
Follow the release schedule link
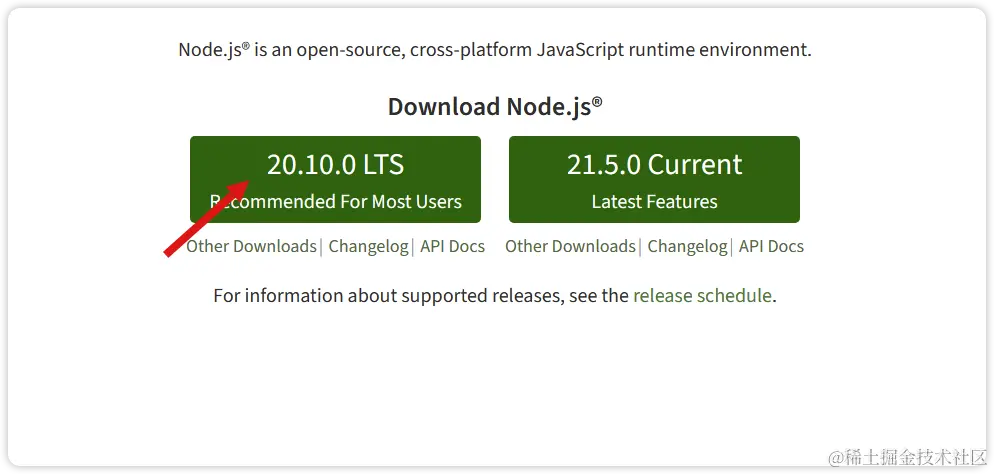(702, 295)
